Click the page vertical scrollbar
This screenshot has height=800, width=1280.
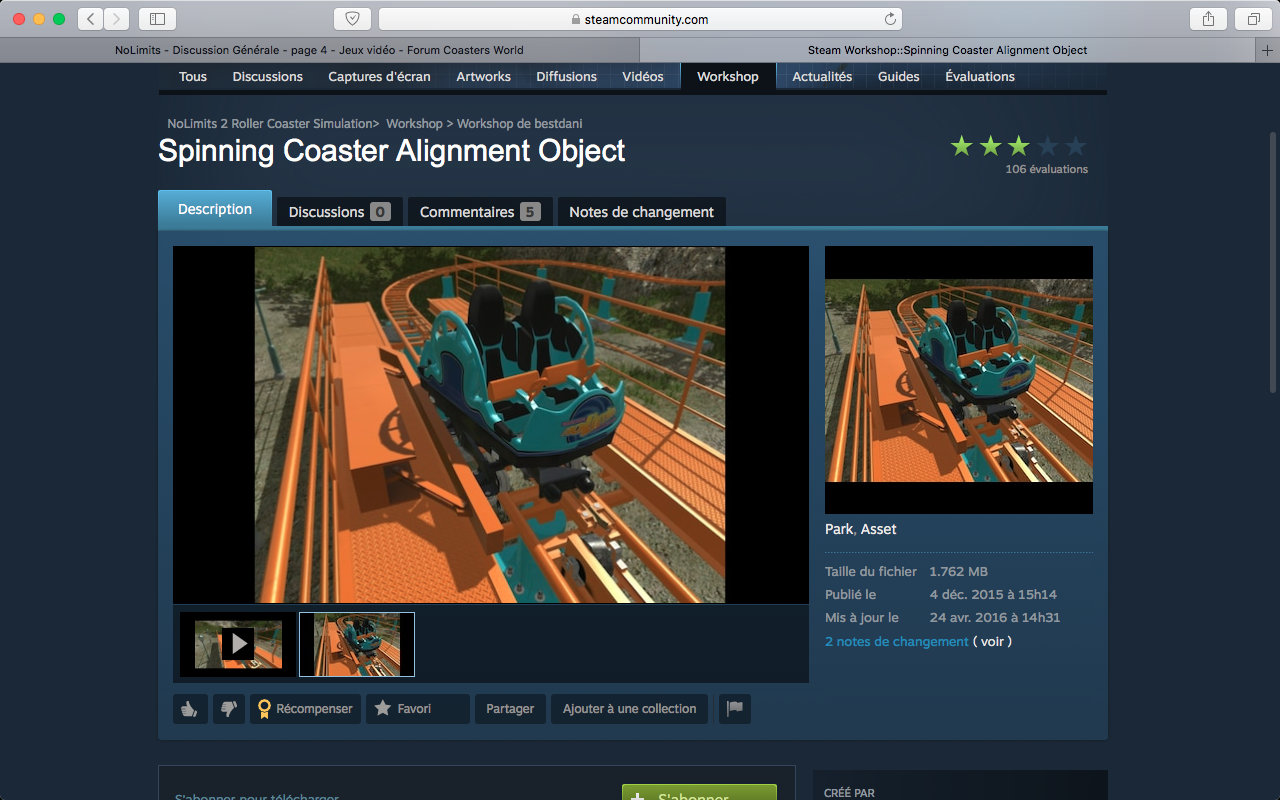pyautogui.click(x=1273, y=260)
